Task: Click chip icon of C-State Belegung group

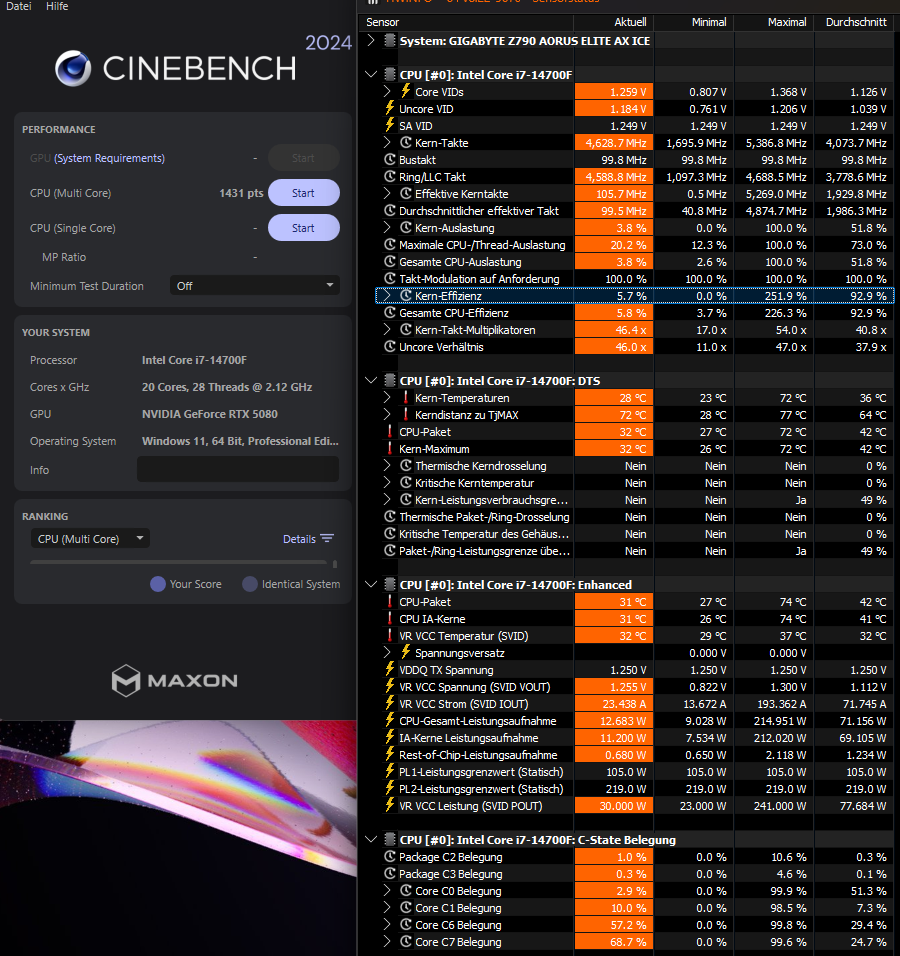Action: coord(390,840)
